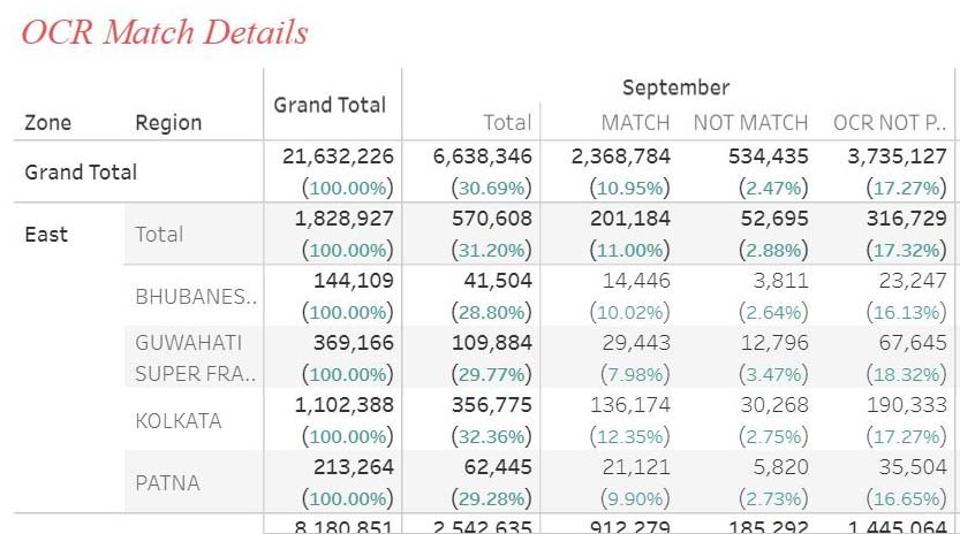
Task: Click the Grand Total column header
Action: 330,104
